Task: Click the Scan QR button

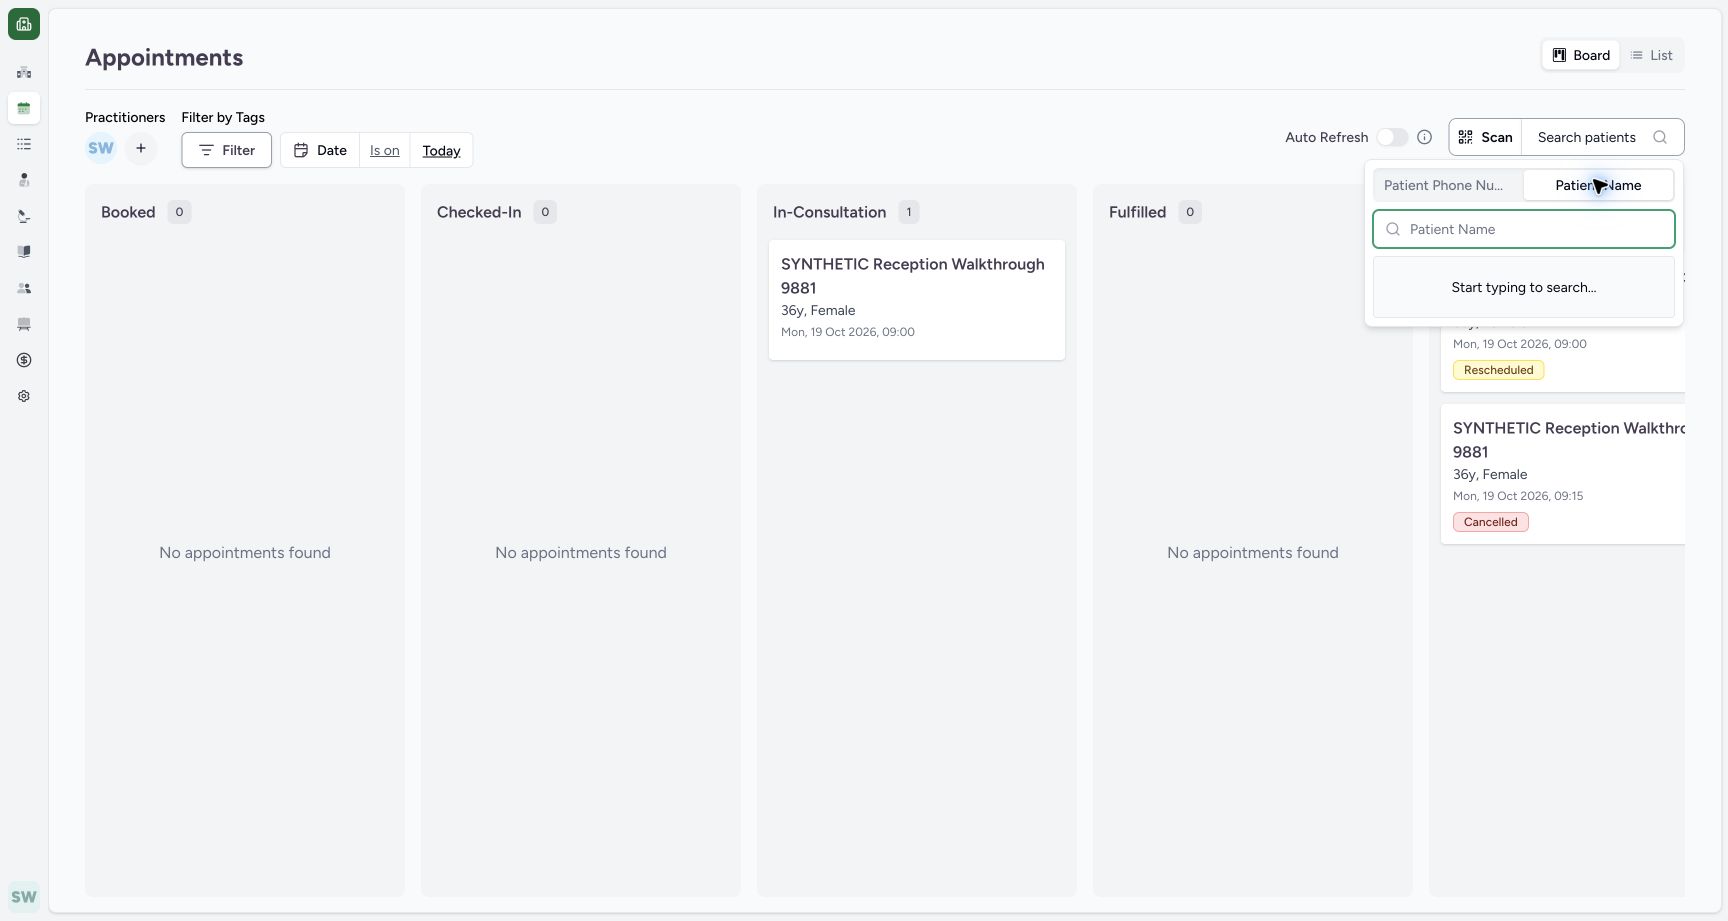Action: (1486, 137)
